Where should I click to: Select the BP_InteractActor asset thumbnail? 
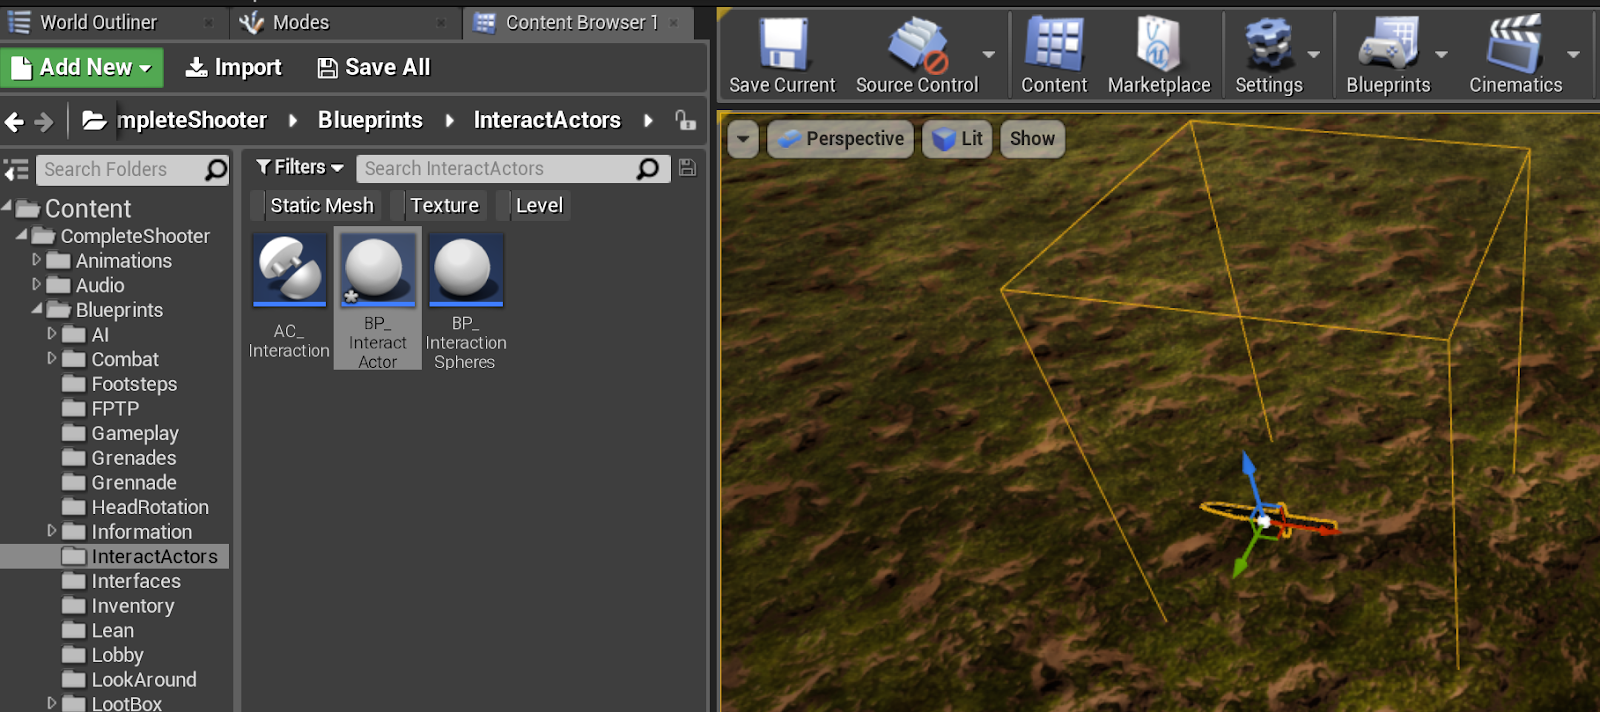[377, 270]
